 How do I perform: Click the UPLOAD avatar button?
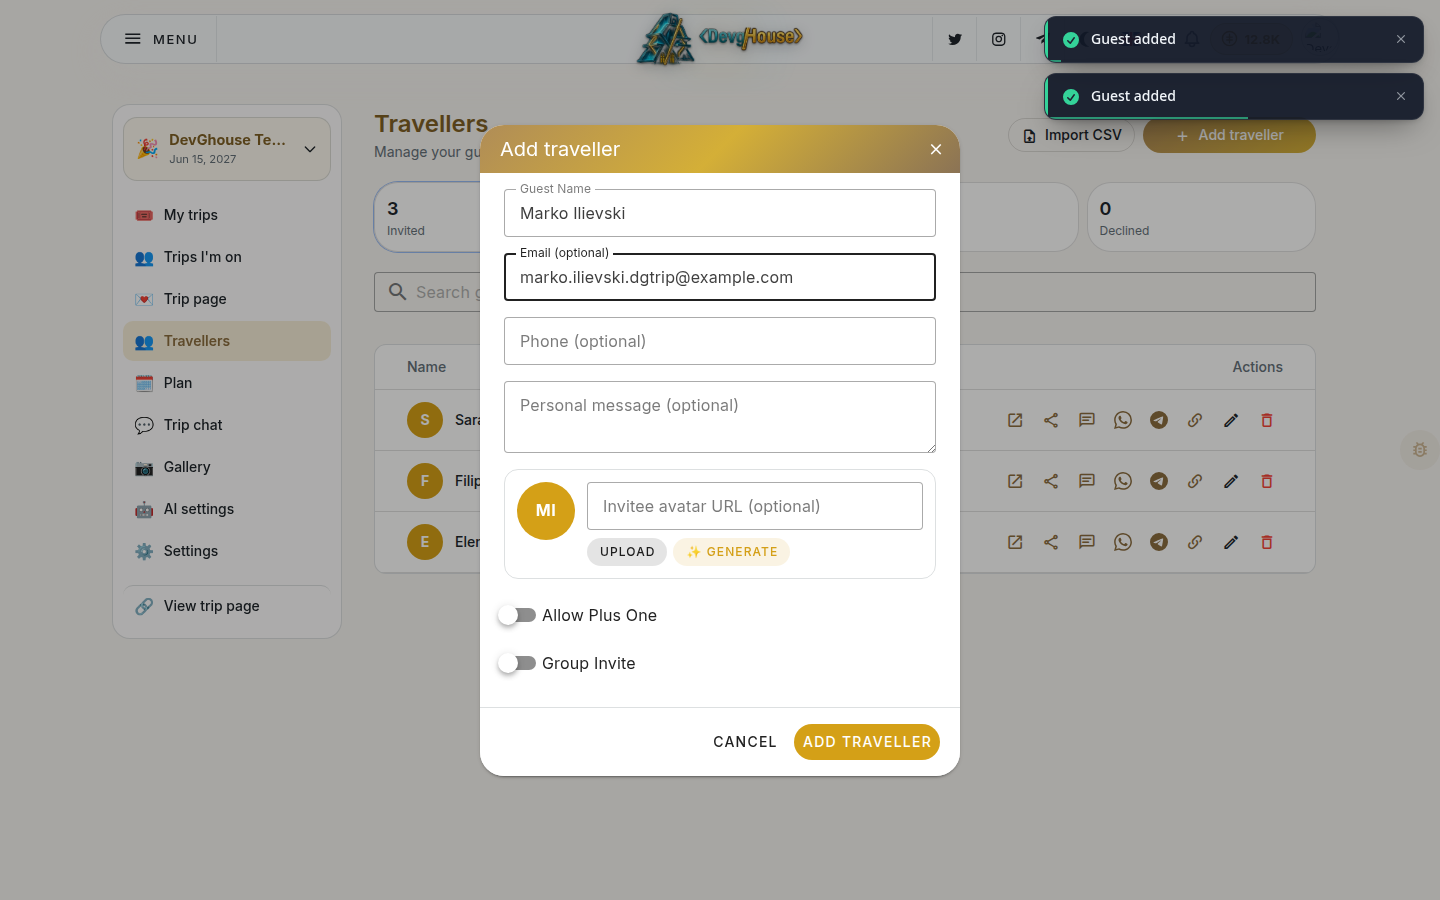coord(627,552)
